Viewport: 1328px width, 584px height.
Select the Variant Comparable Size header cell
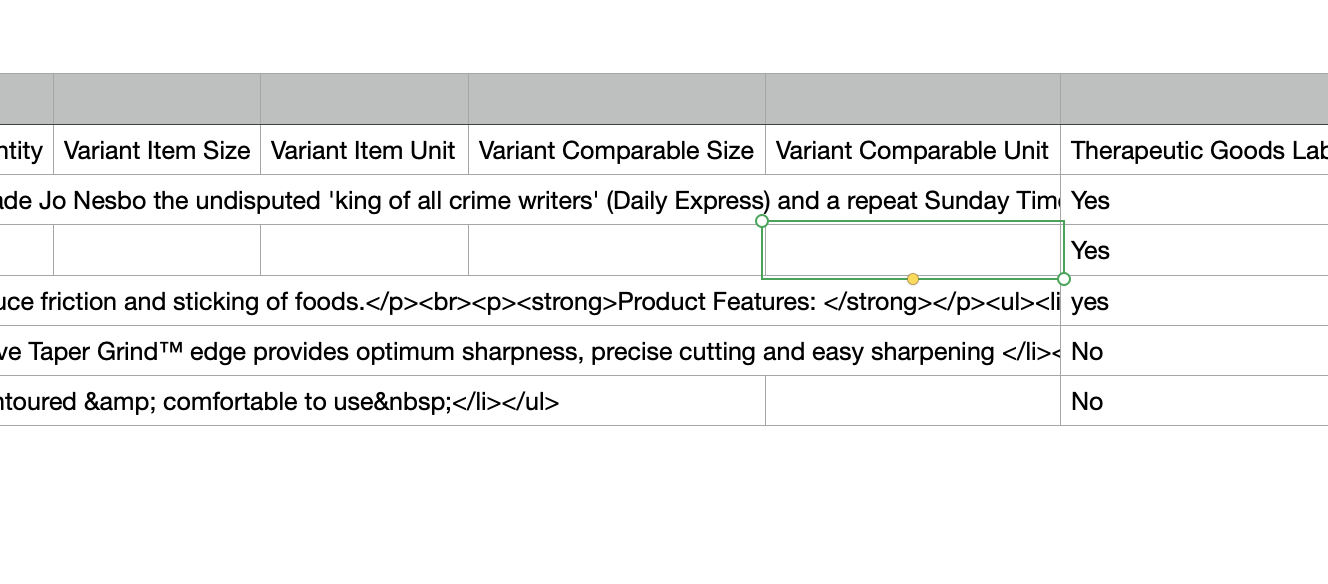617,150
